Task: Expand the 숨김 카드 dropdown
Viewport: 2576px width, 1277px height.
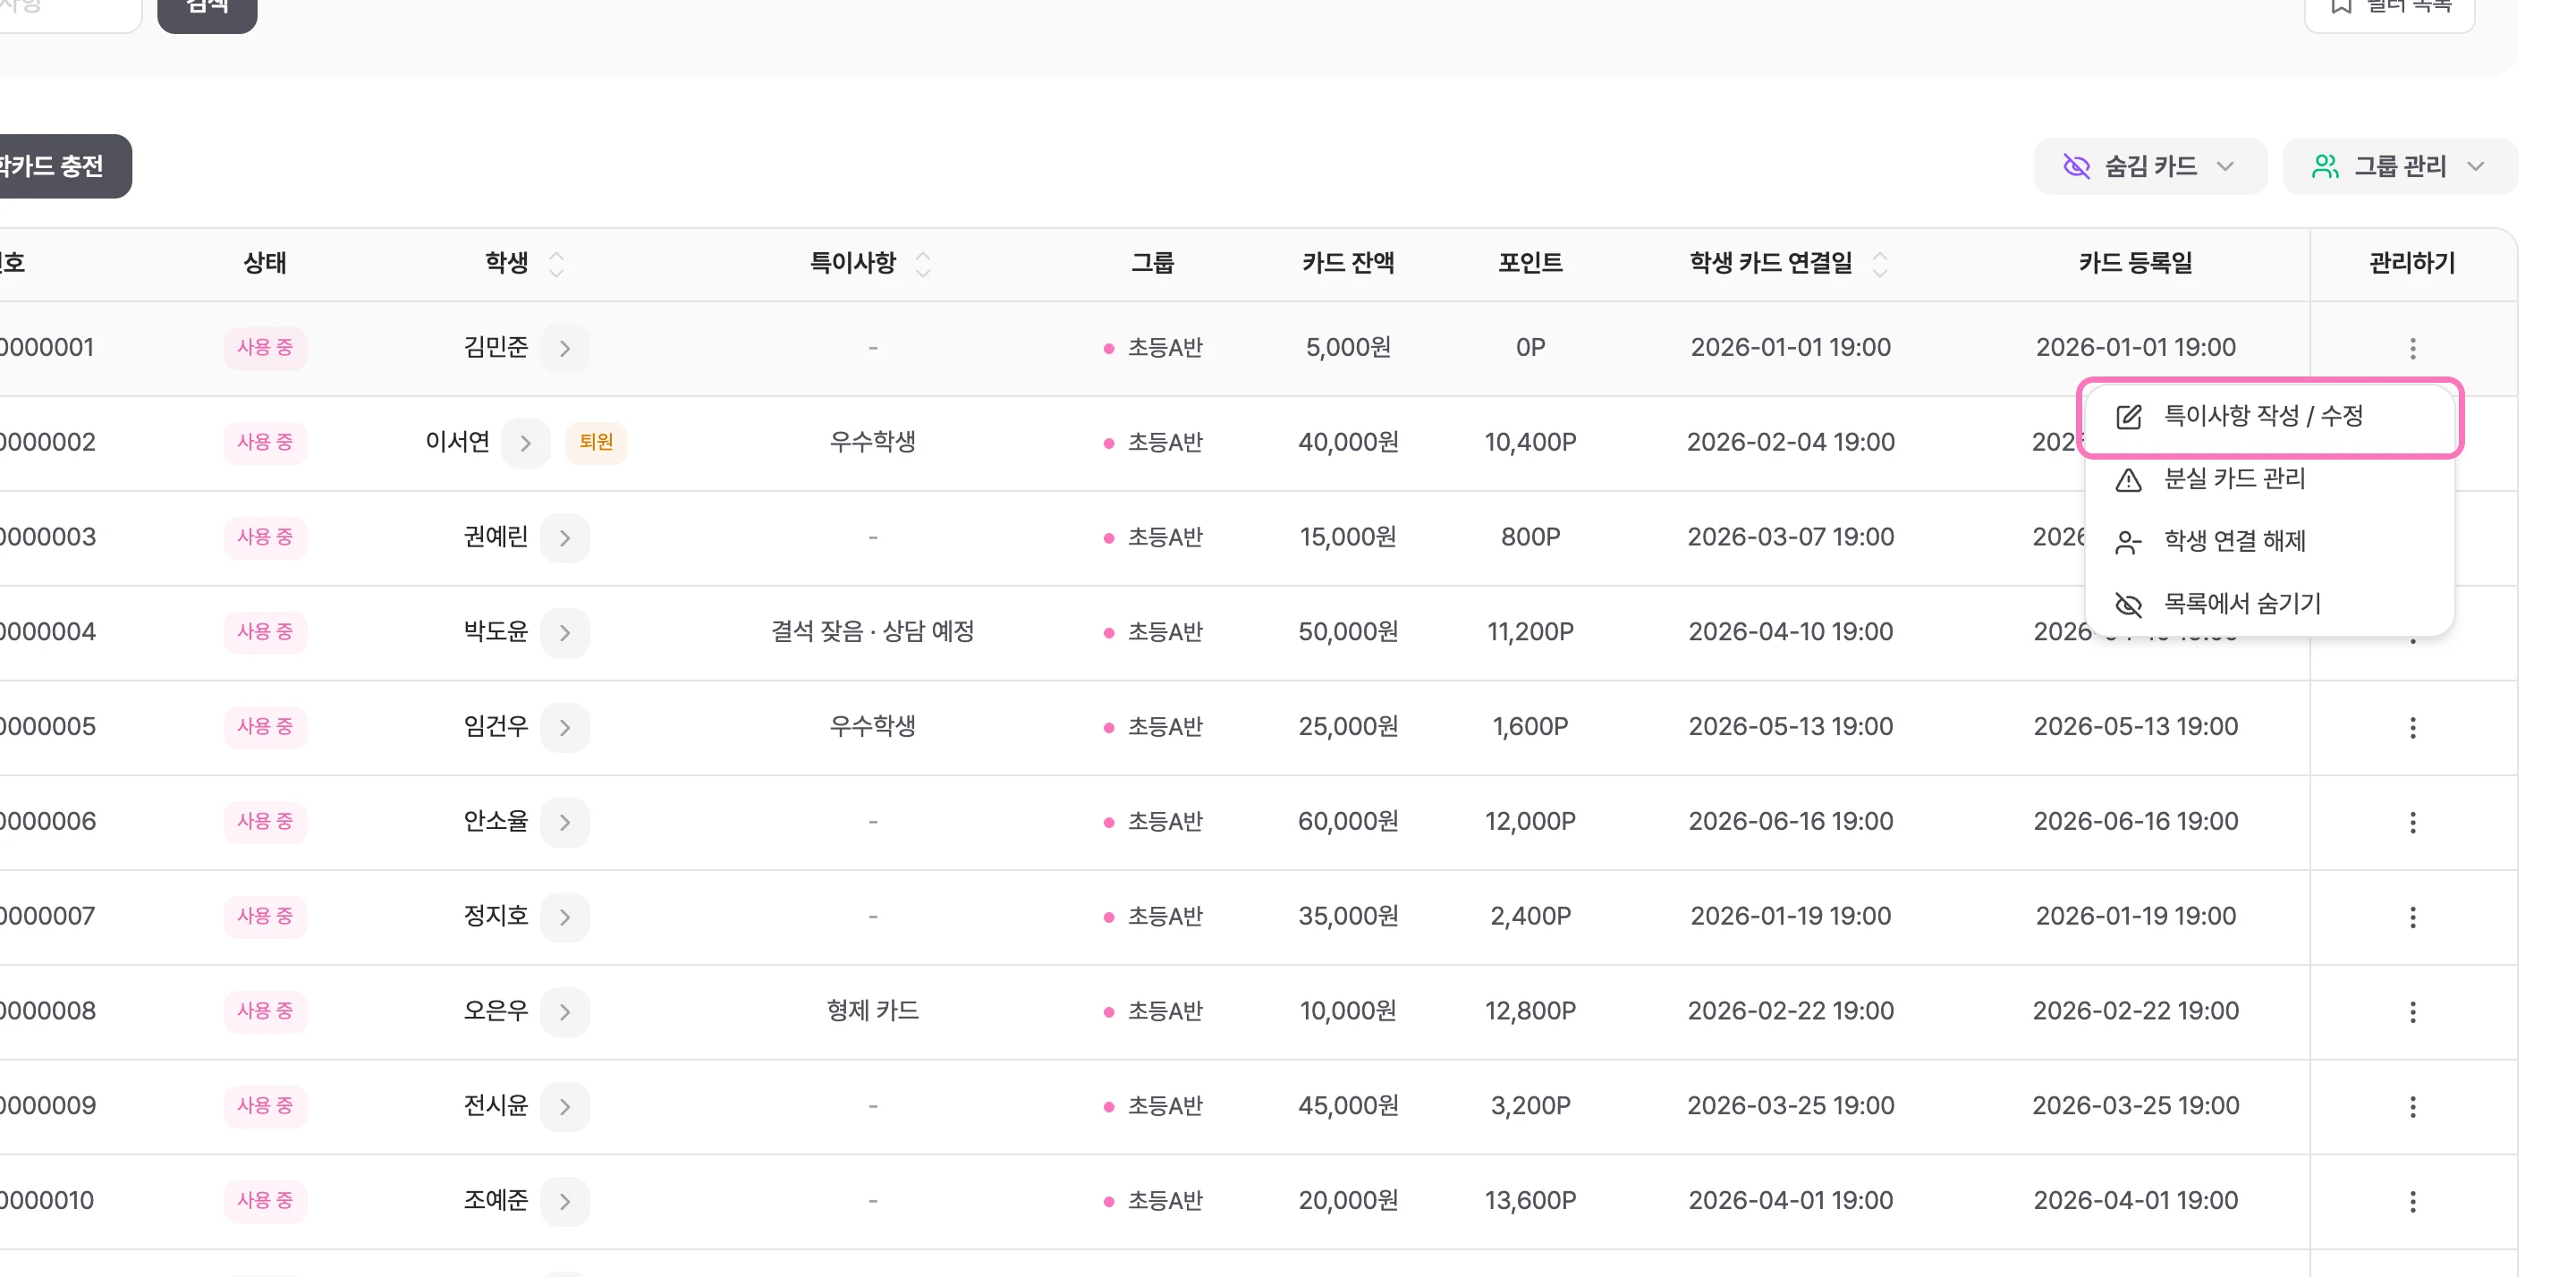Action: coord(2150,166)
